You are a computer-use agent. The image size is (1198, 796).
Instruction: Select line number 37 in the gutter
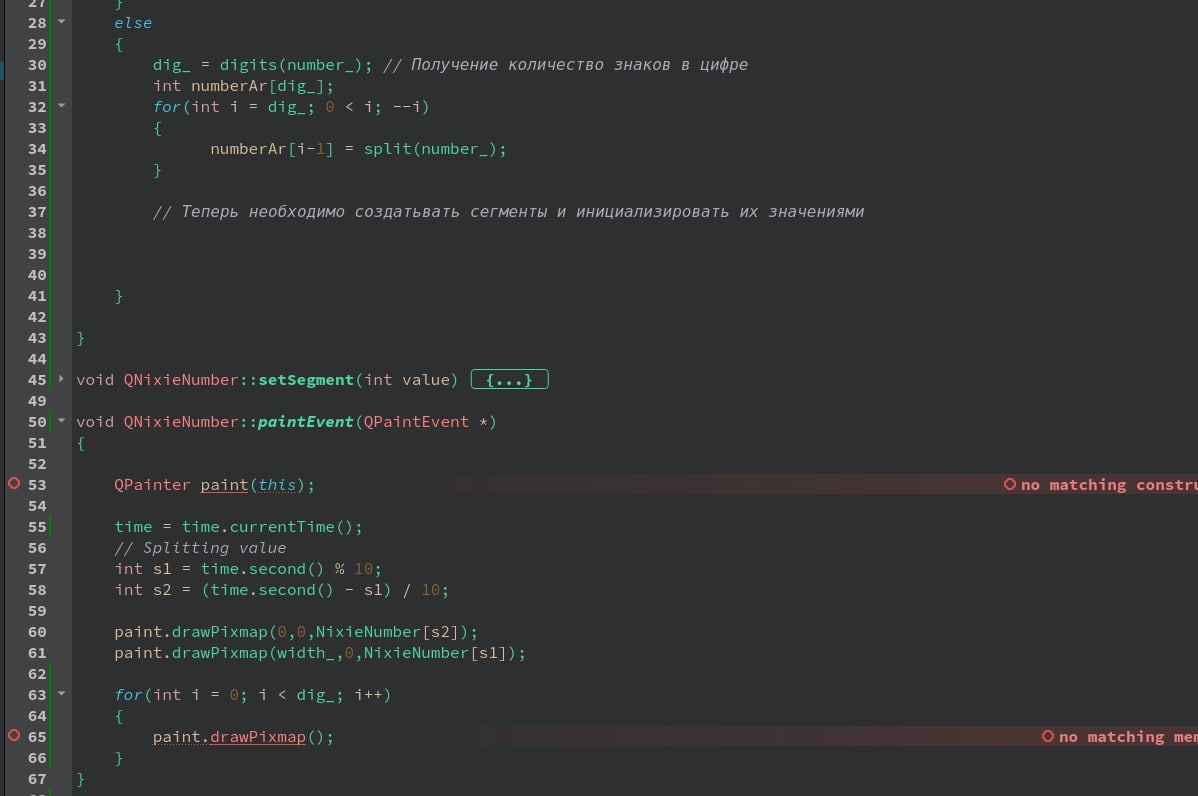tap(37, 212)
